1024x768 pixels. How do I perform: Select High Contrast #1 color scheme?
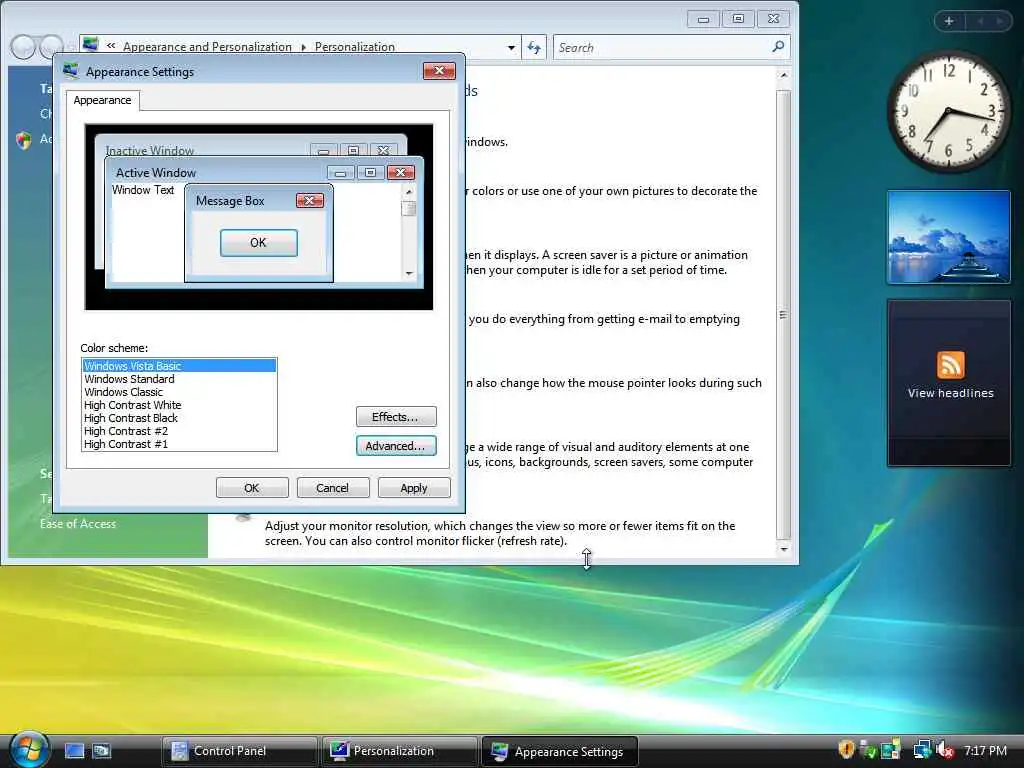[179, 444]
